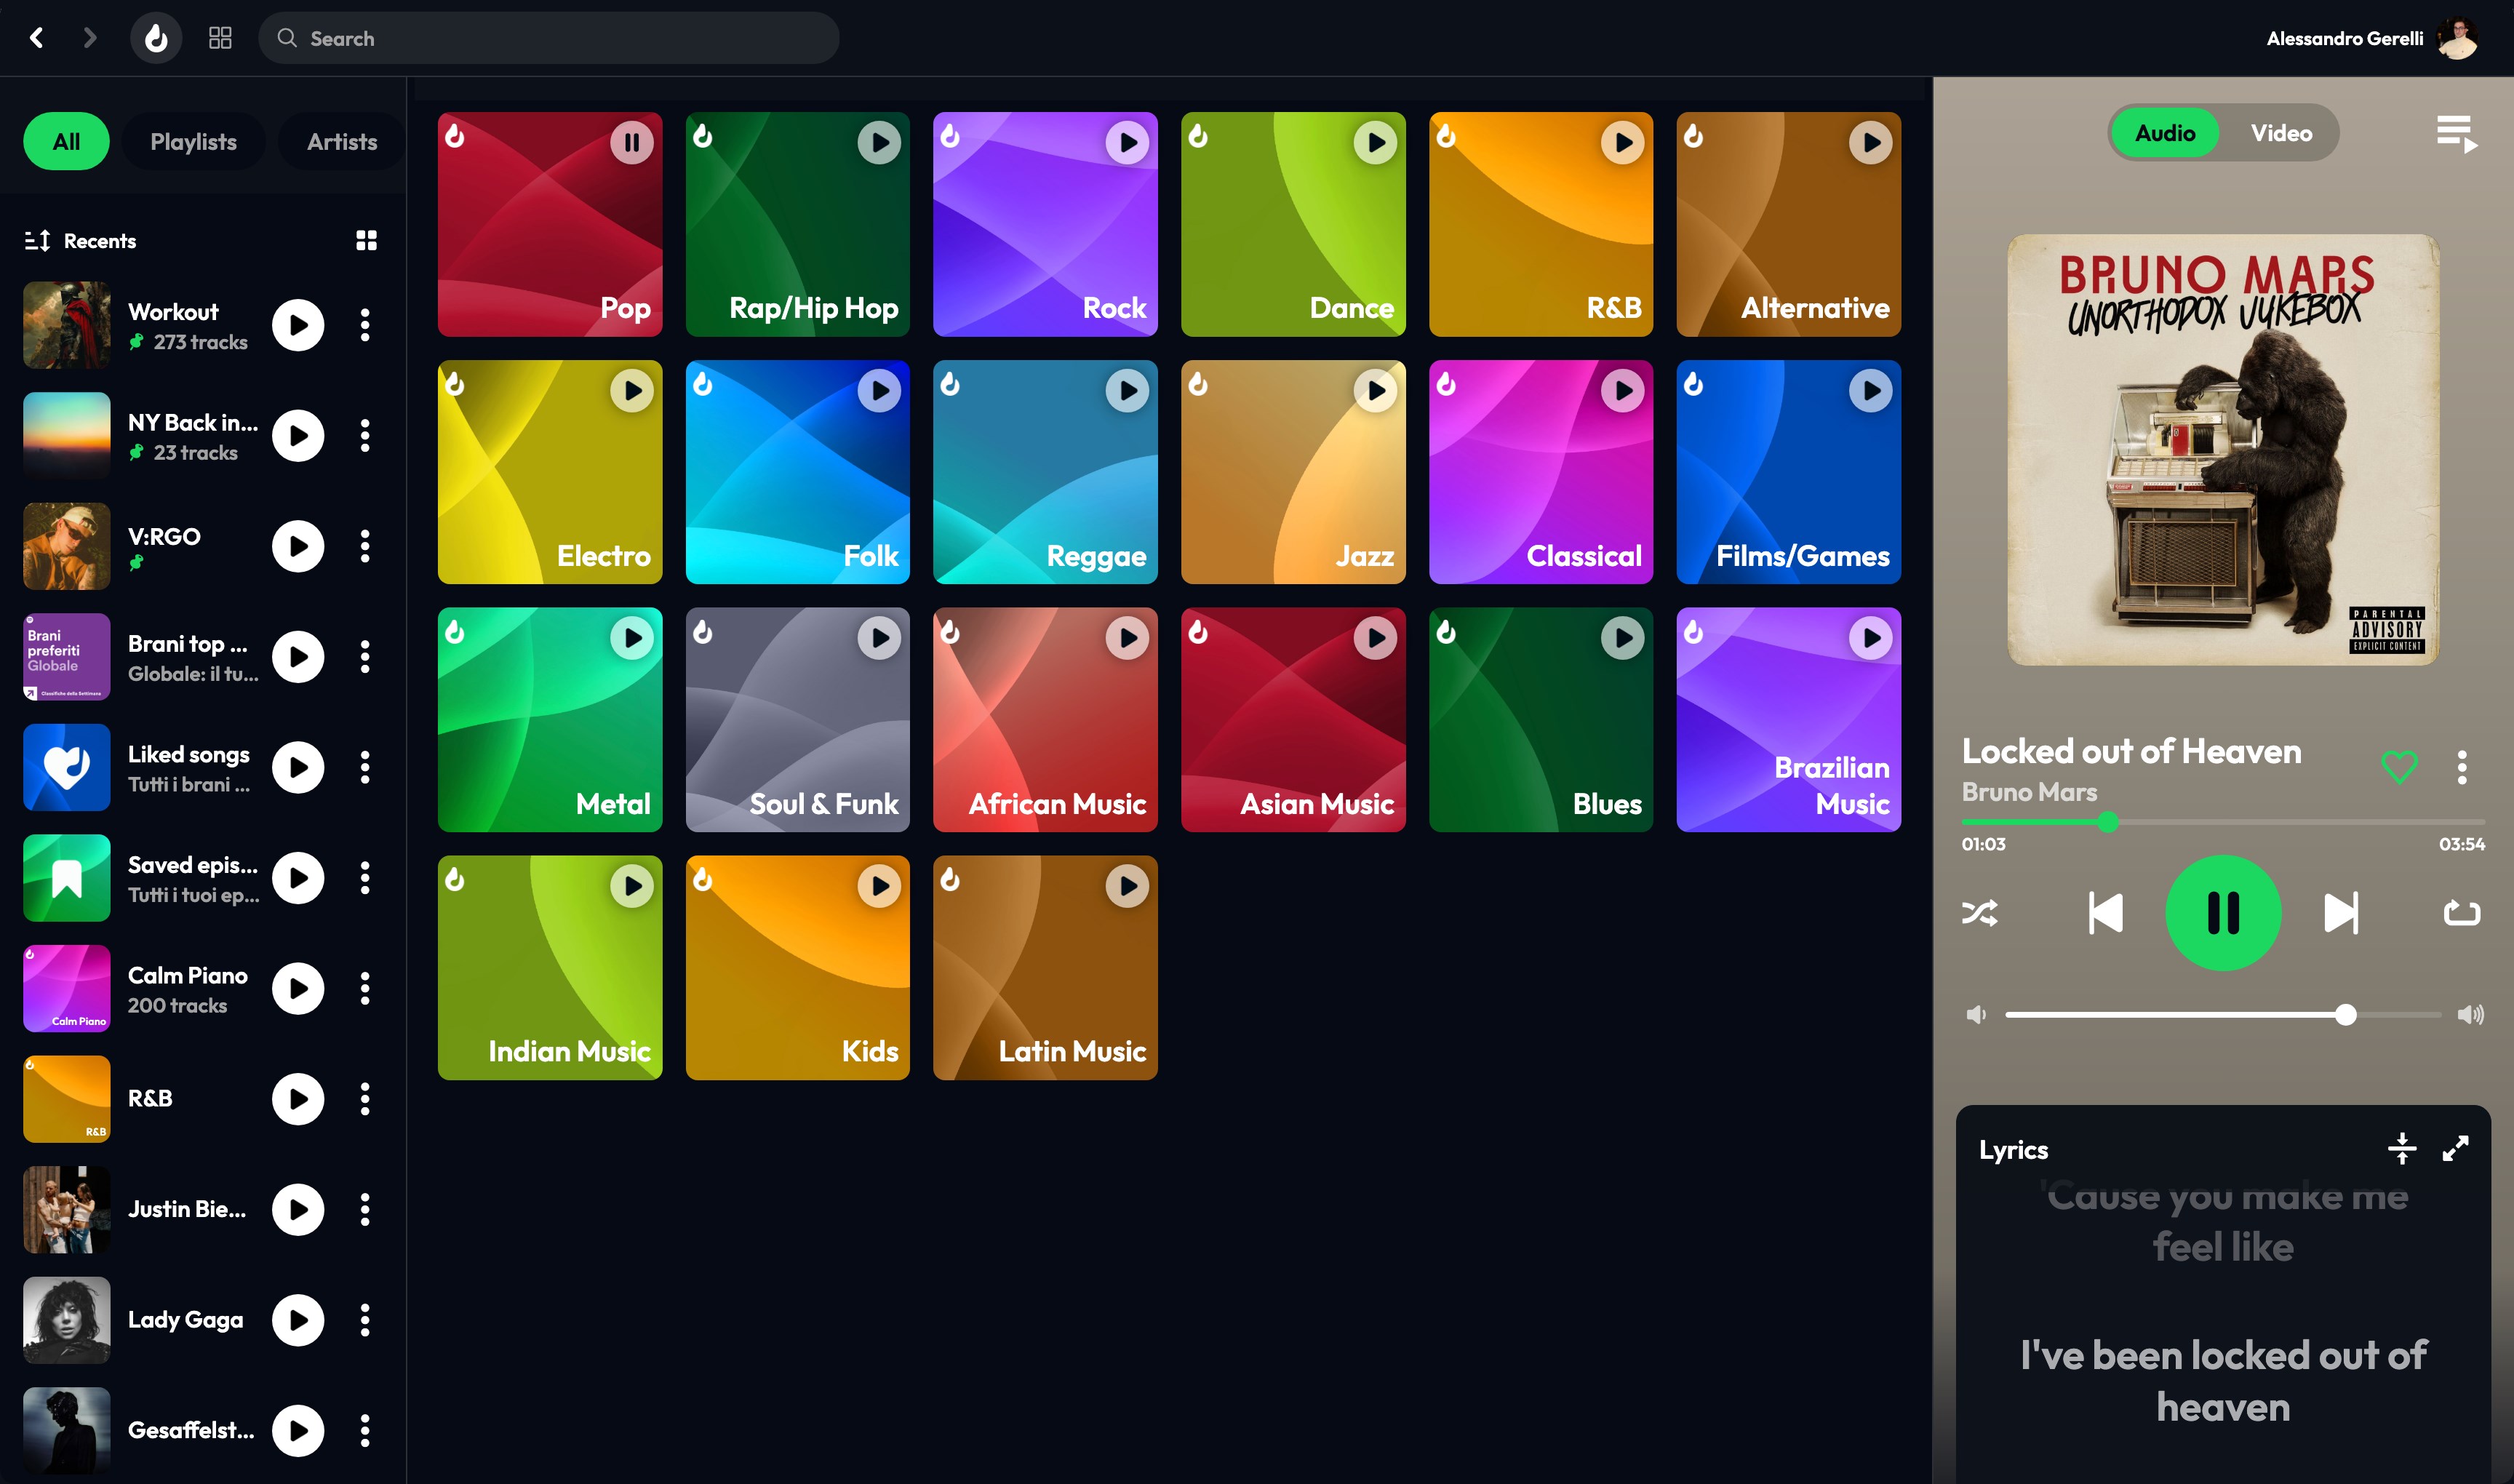
Task: Open more options for NY Back in...
Action: click(x=365, y=435)
